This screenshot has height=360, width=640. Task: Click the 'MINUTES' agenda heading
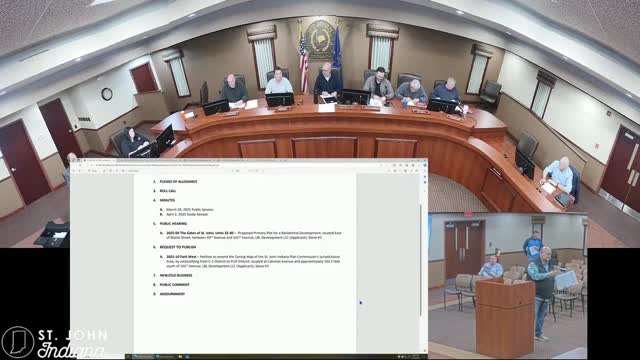coord(167,200)
